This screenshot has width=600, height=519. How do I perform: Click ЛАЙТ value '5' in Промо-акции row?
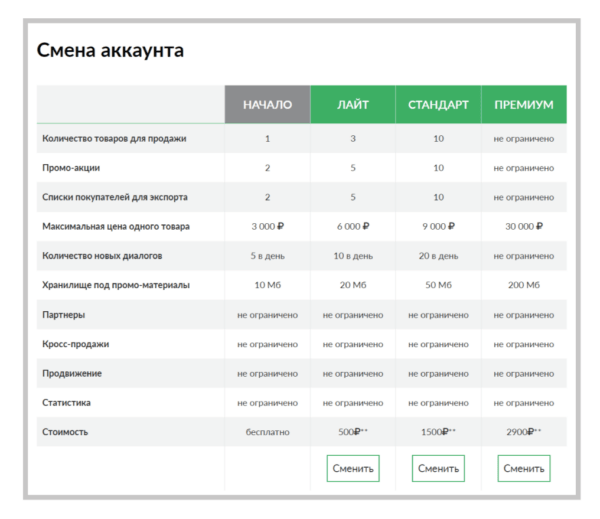pyautogui.click(x=353, y=168)
